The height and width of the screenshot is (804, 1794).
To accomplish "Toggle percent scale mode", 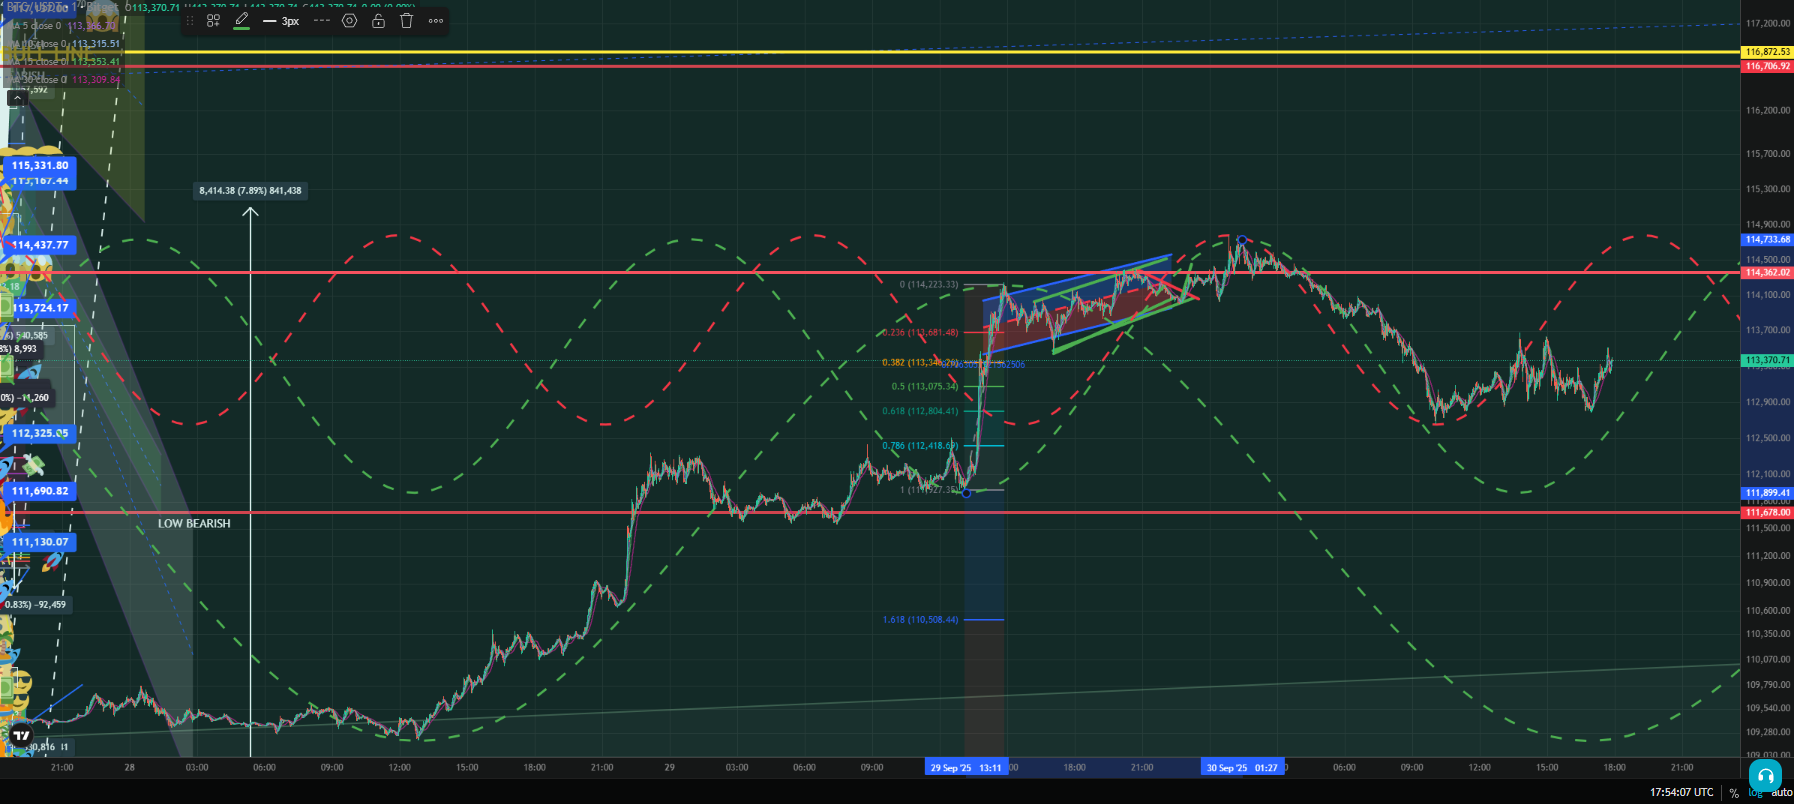I will [x=1734, y=793].
